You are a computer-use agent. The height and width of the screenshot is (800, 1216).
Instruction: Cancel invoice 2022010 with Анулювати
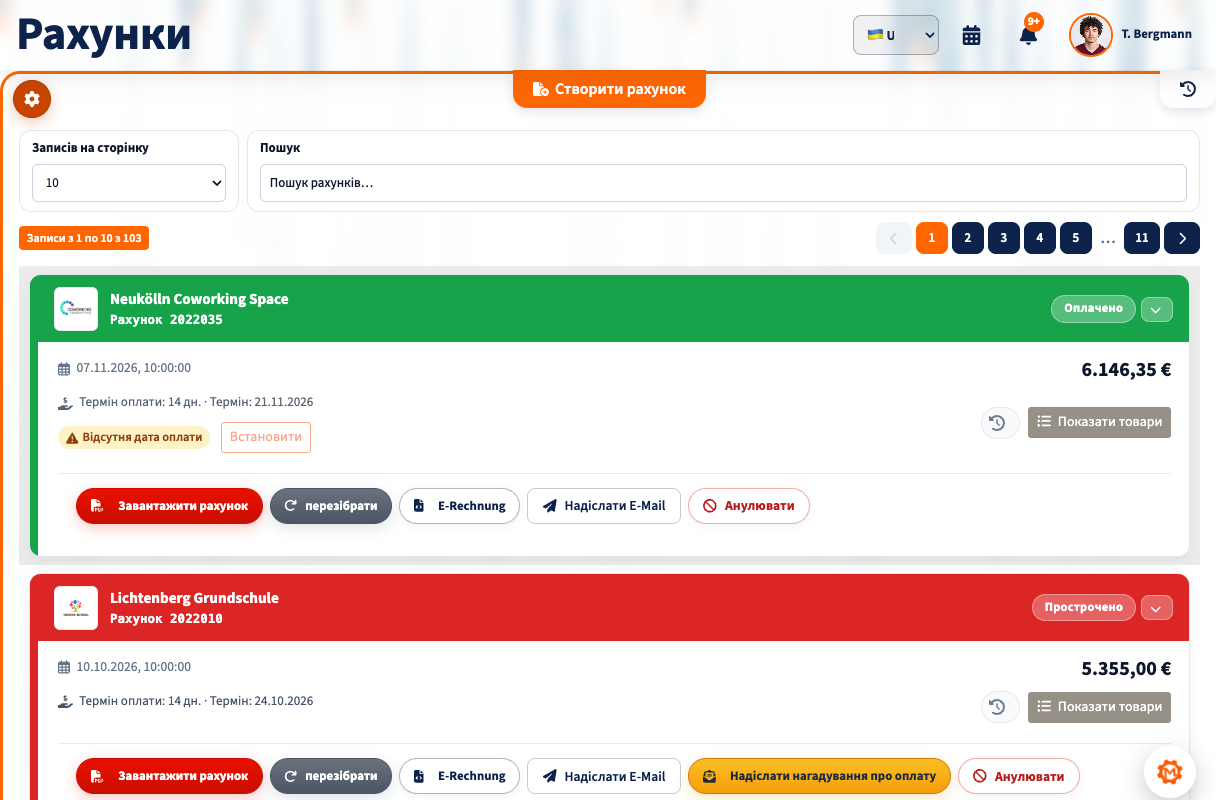pyautogui.click(x=1019, y=776)
